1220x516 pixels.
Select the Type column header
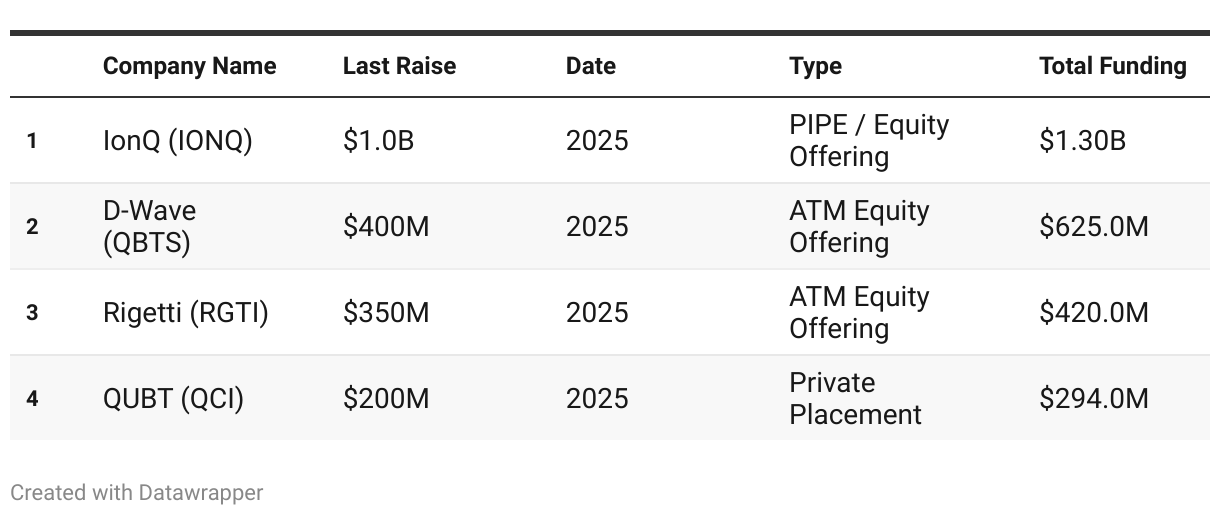(x=815, y=66)
